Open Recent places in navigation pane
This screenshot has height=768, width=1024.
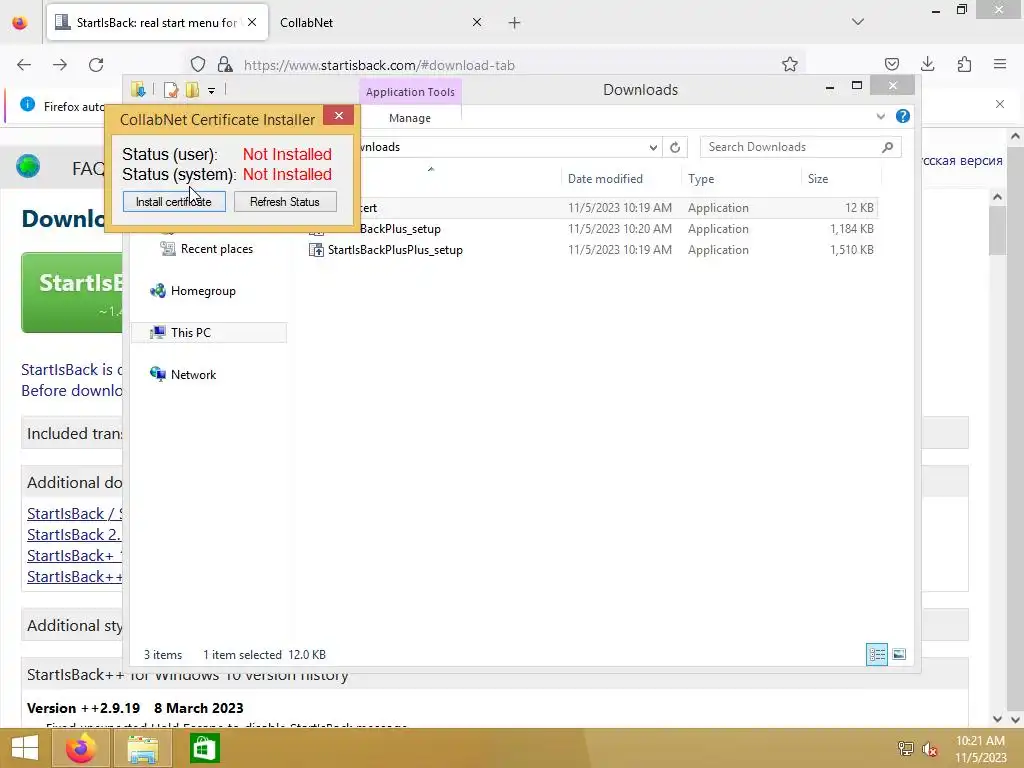(208, 249)
